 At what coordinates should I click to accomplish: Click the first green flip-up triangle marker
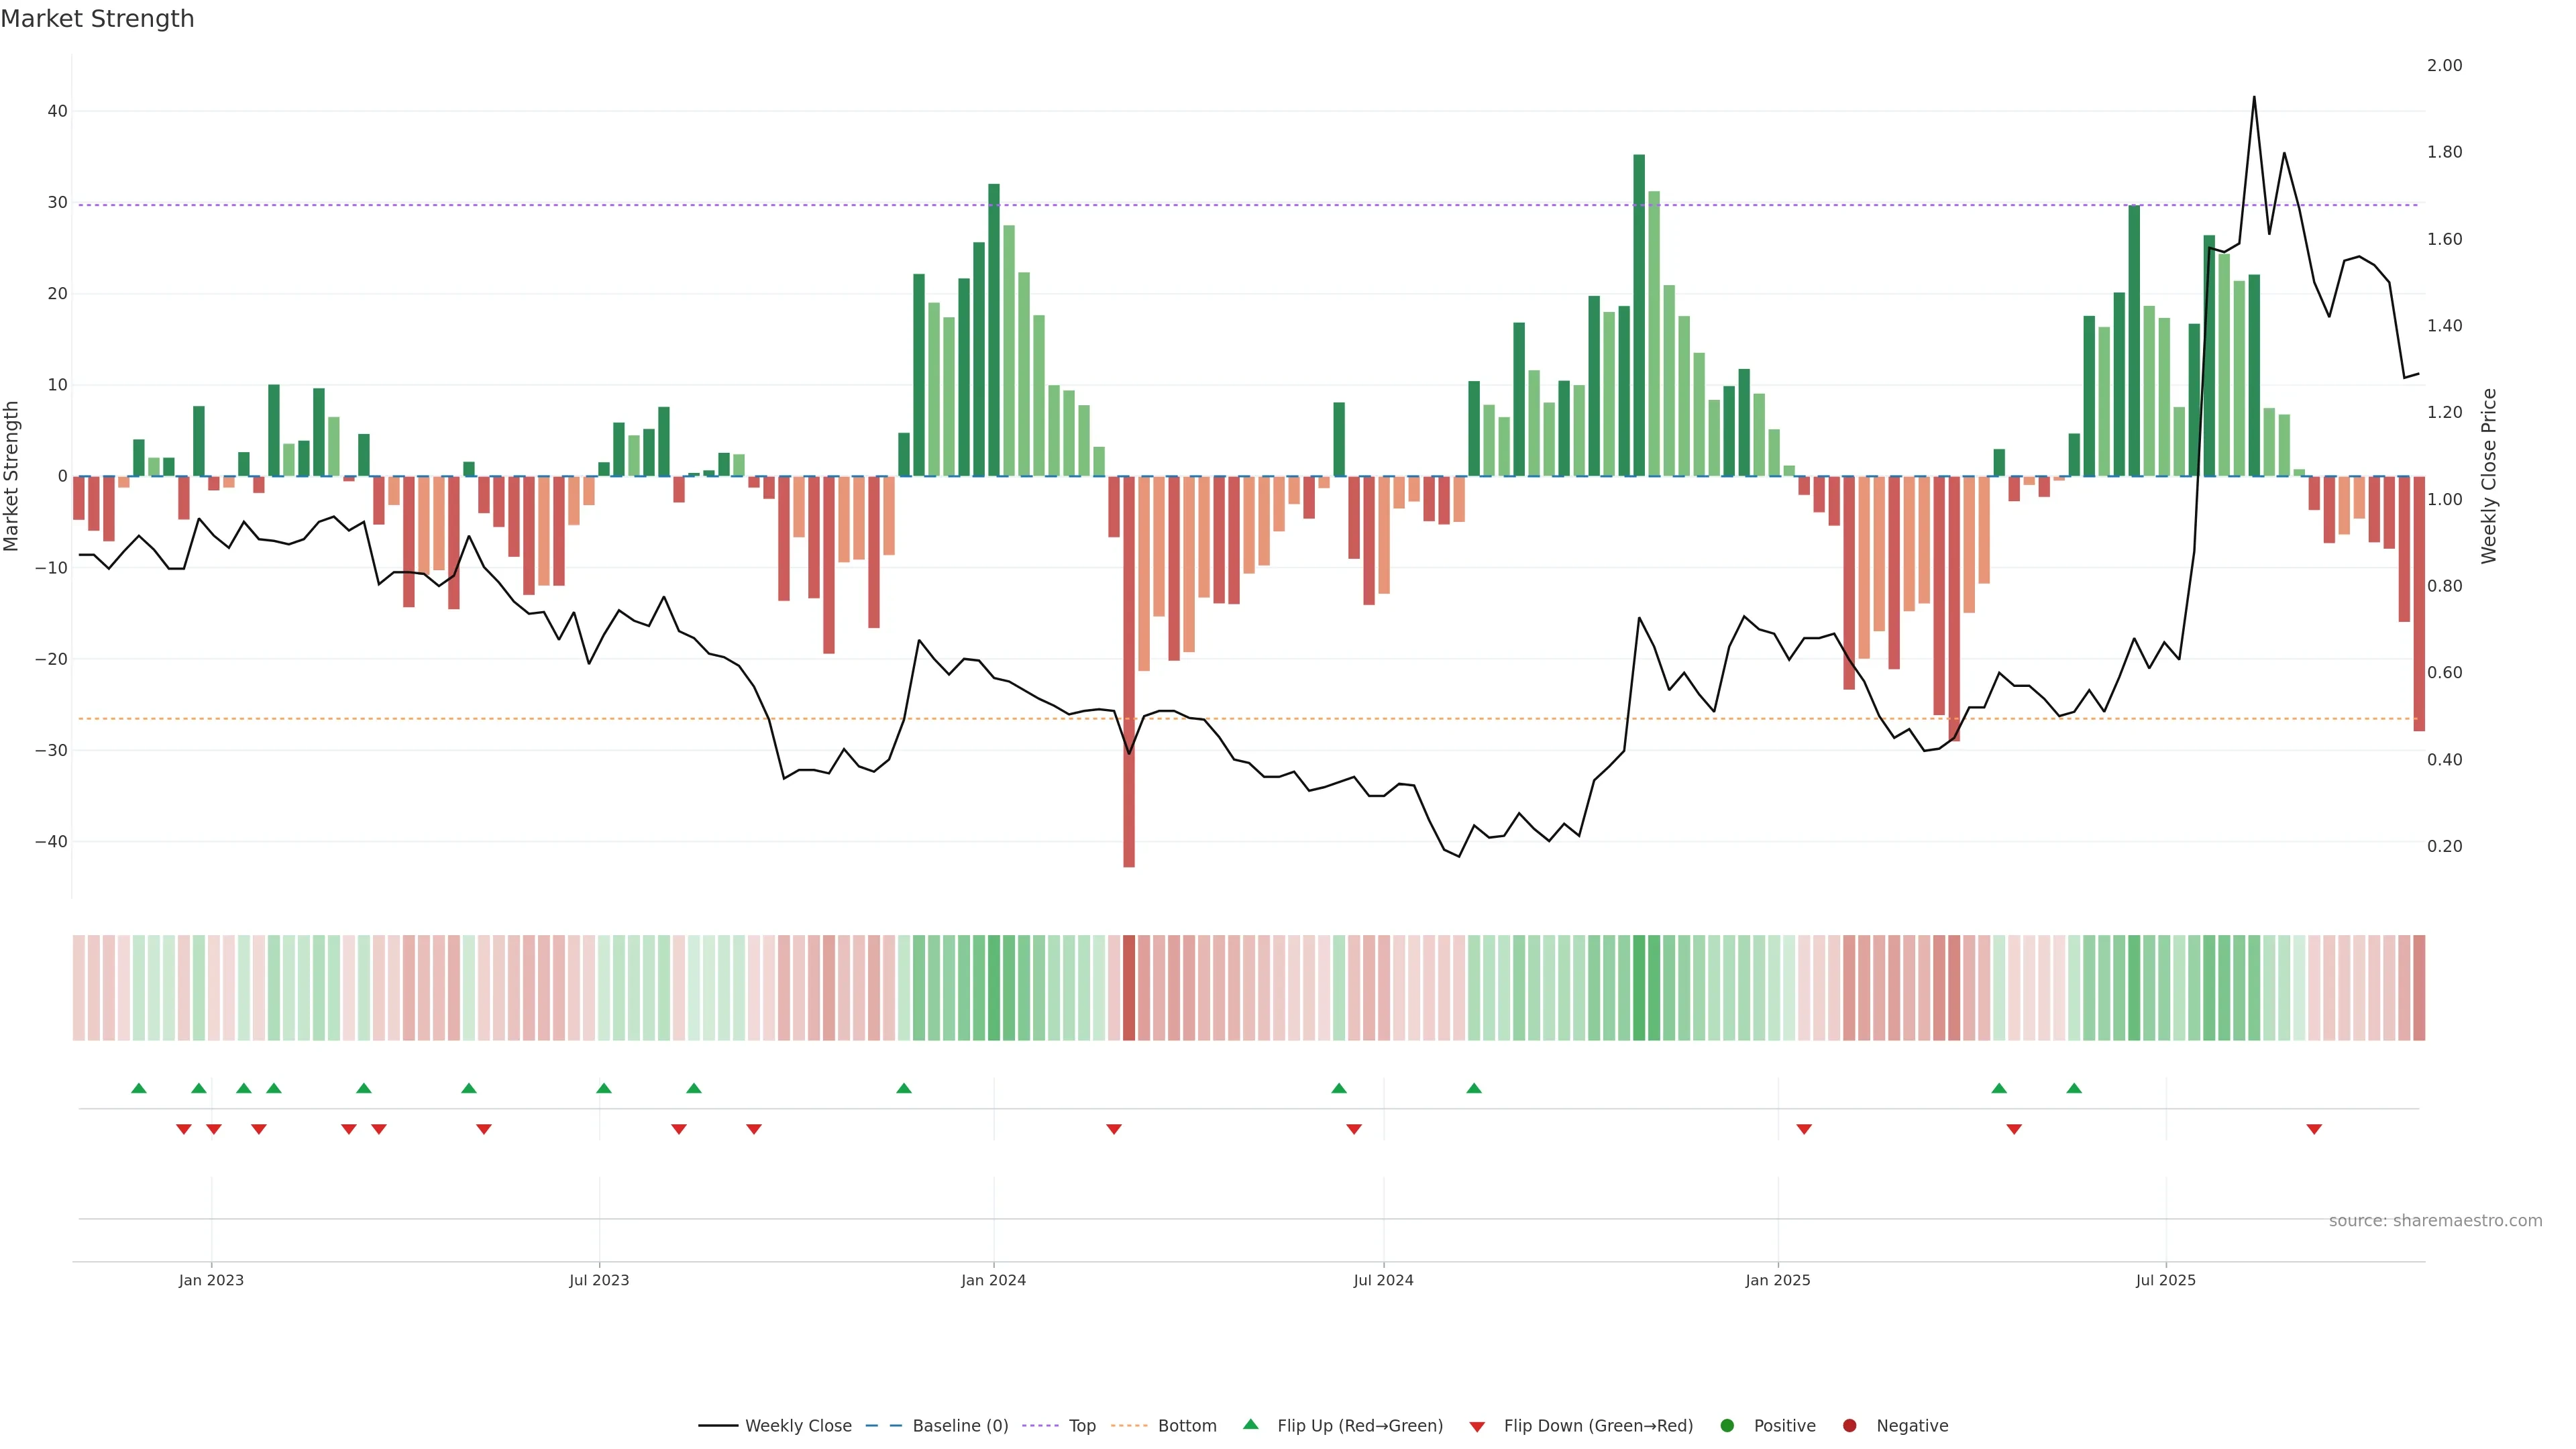click(x=139, y=1088)
